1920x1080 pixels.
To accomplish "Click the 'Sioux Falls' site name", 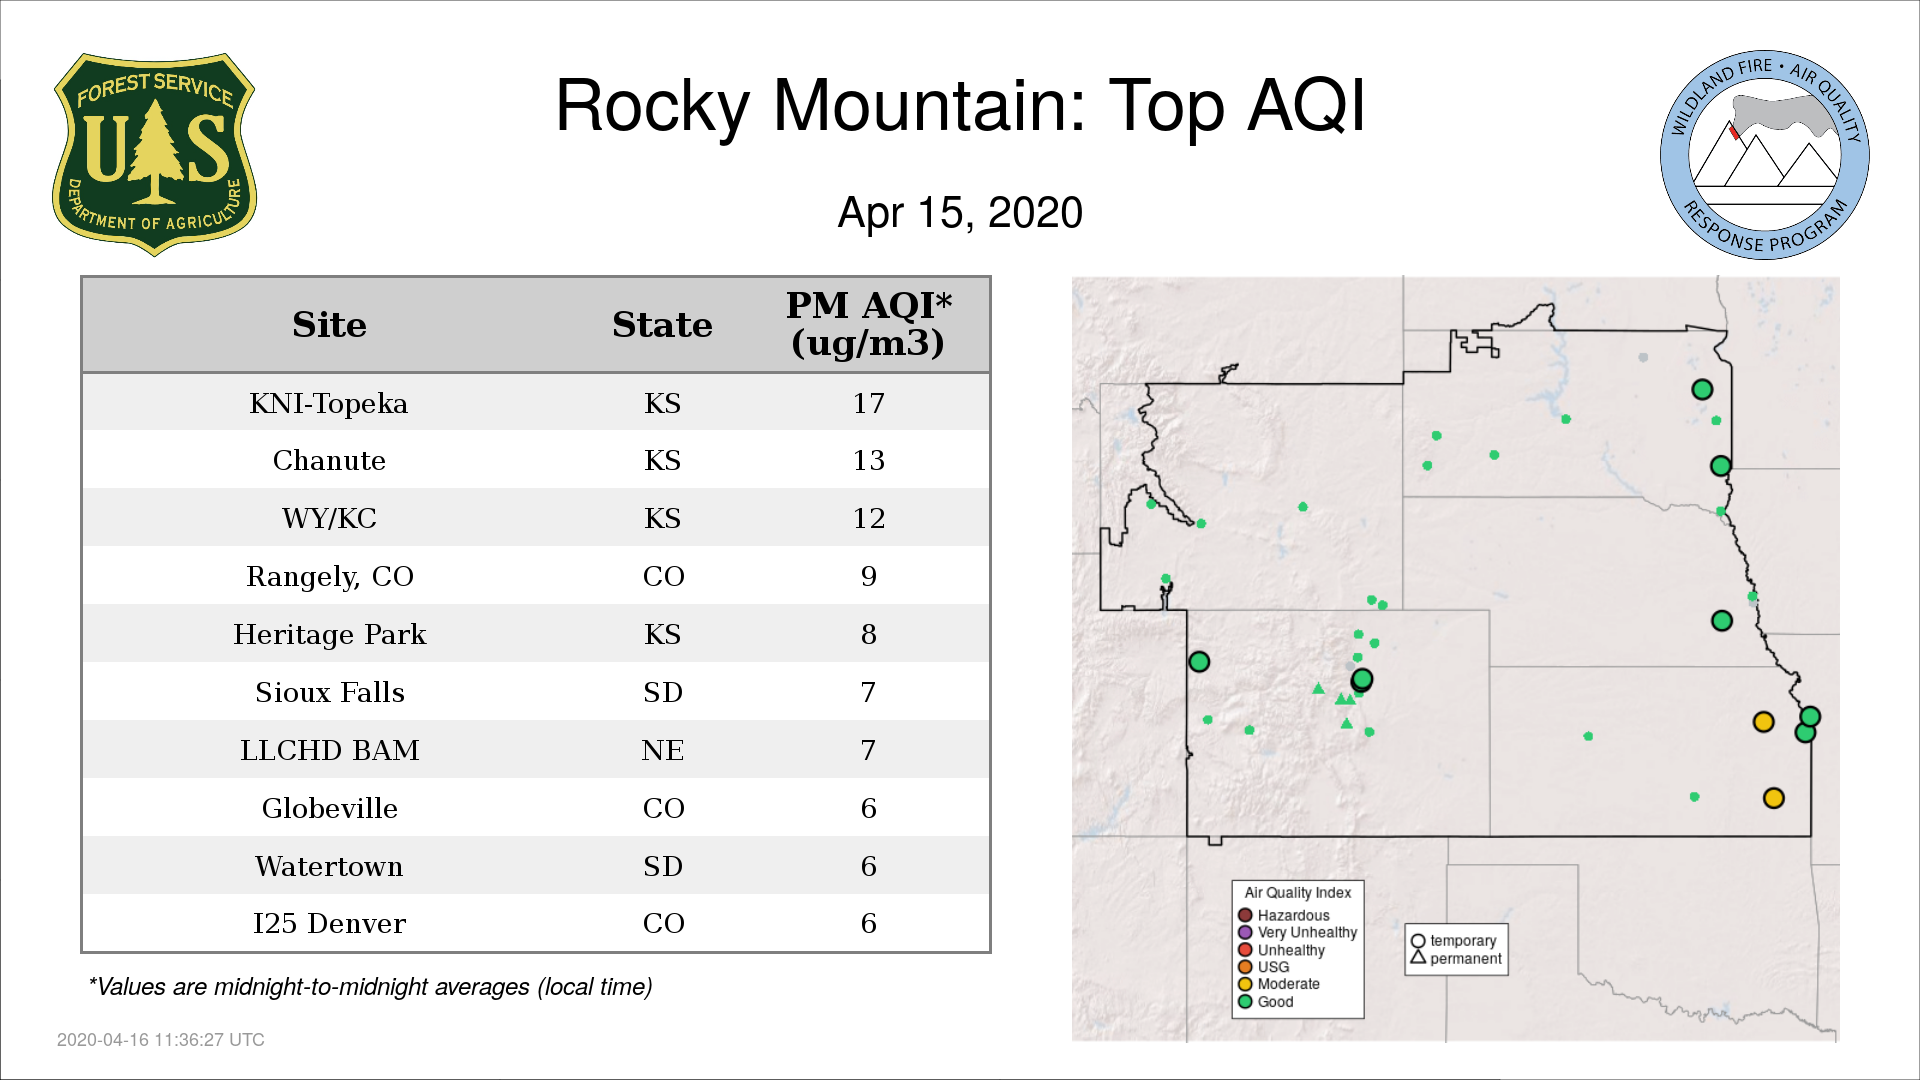I will (x=329, y=692).
